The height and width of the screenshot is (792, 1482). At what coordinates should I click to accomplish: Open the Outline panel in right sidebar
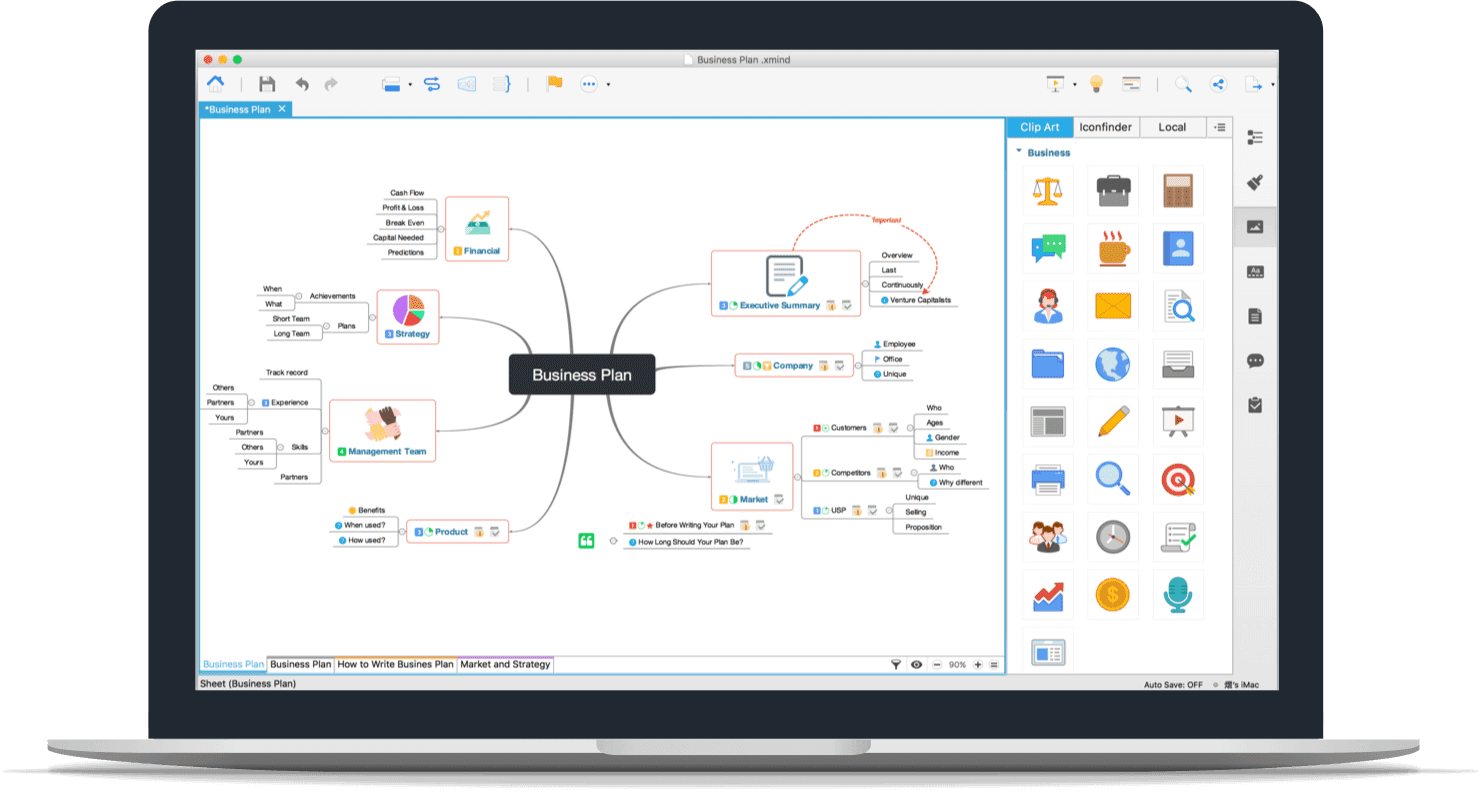click(1256, 138)
